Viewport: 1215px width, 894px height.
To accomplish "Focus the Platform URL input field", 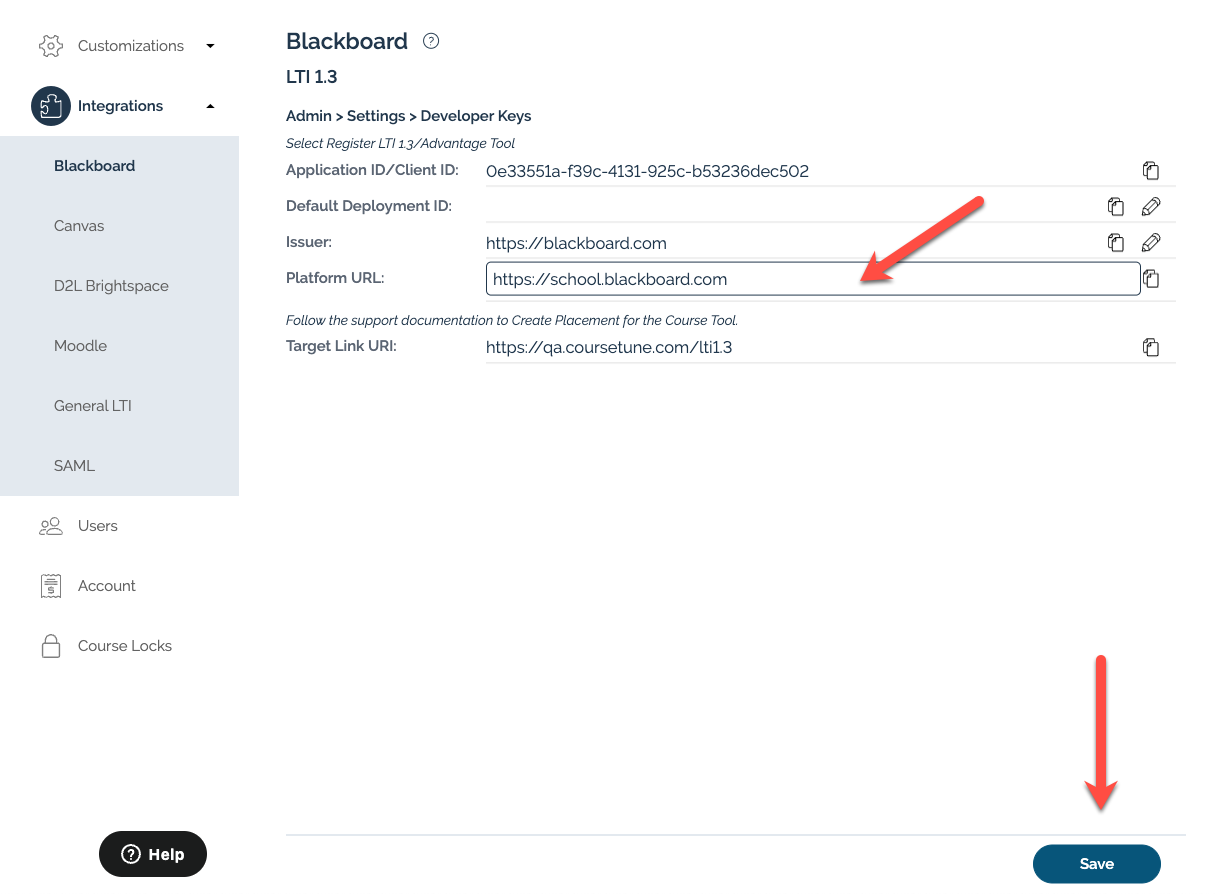I will (813, 279).
